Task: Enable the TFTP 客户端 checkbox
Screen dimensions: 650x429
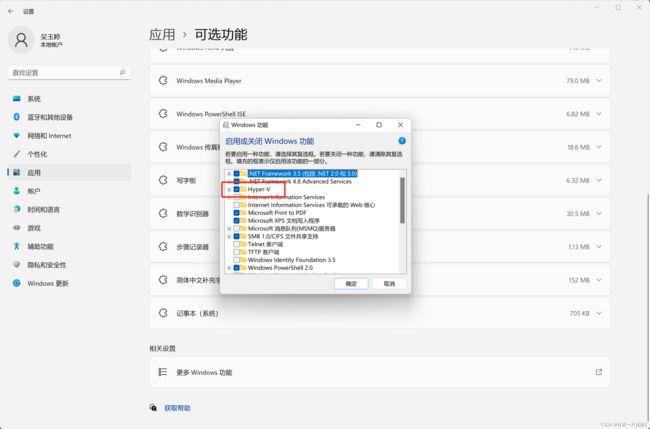Action: pyautogui.click(x=236, y=252)
